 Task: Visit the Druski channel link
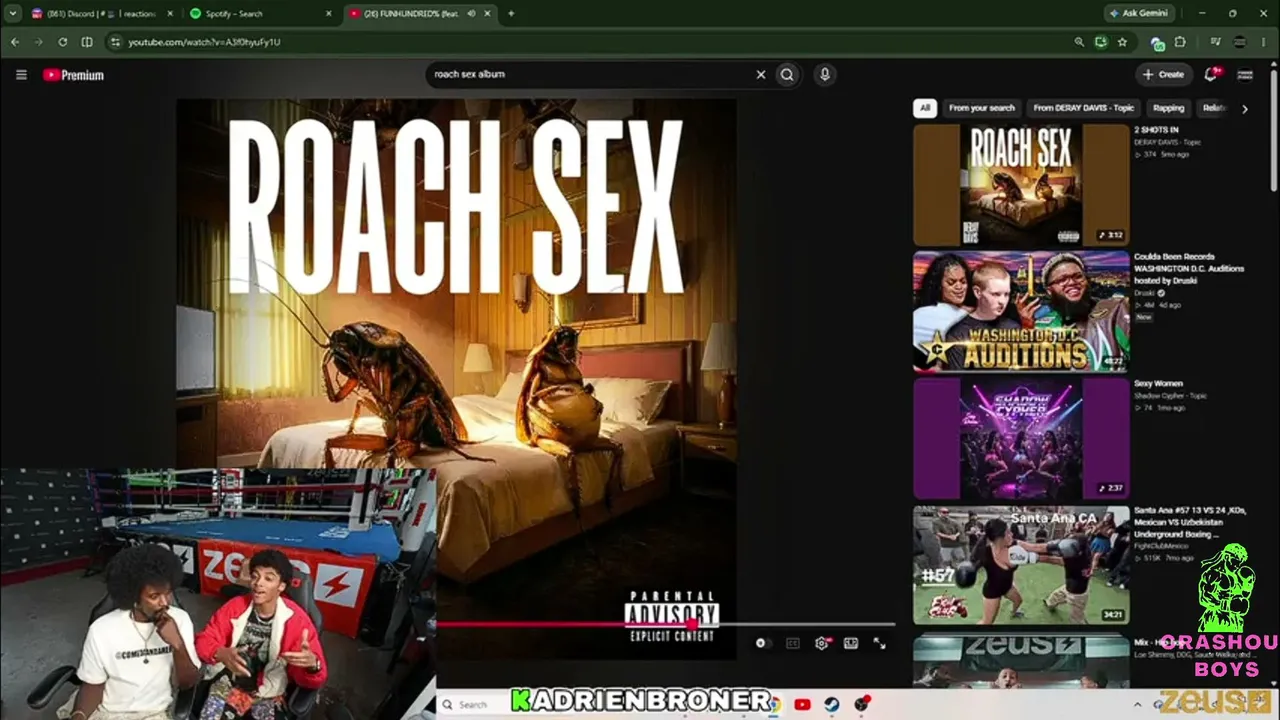click(x=1144, y=293)
